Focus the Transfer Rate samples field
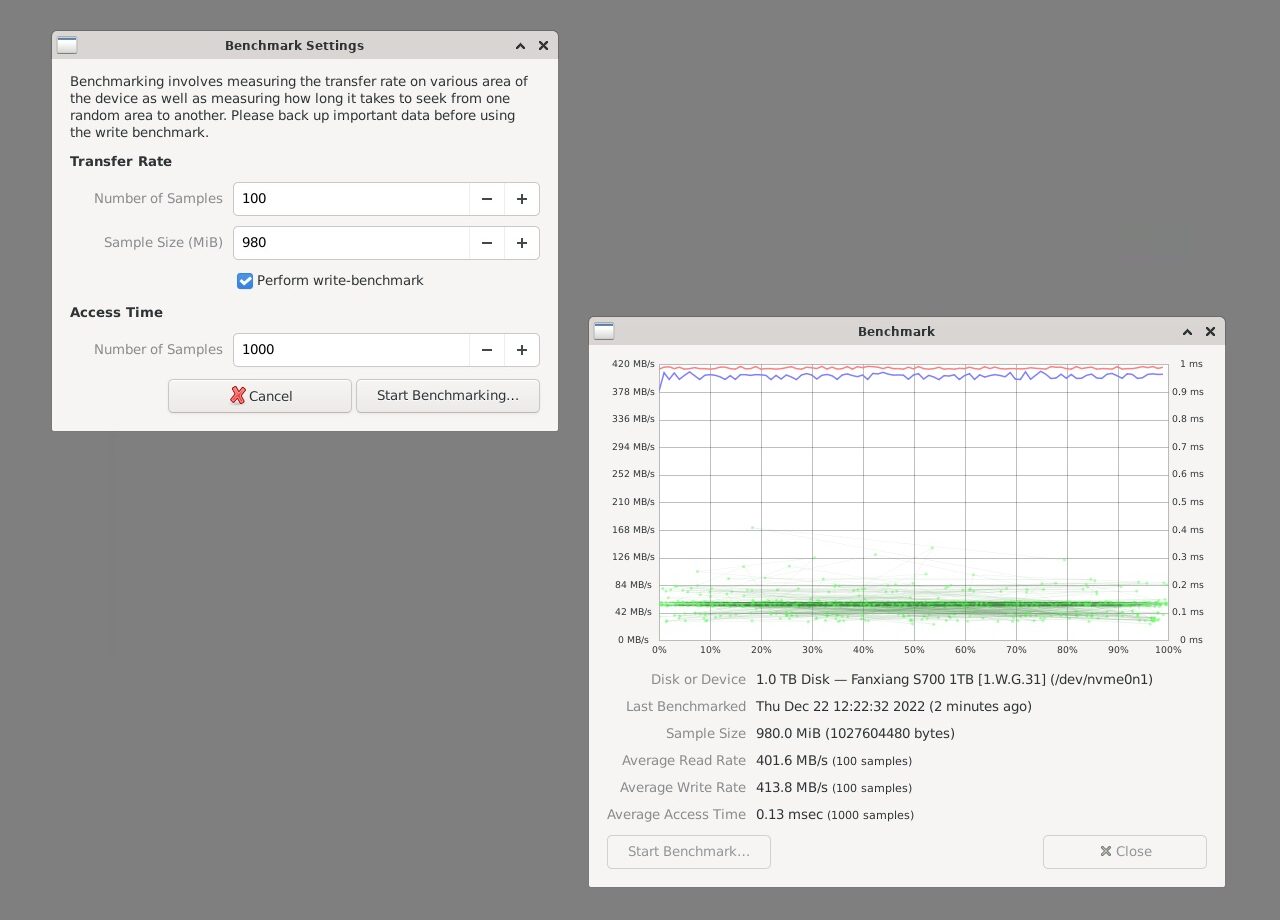Screen dimensions: 1280x920 point(350,199)
